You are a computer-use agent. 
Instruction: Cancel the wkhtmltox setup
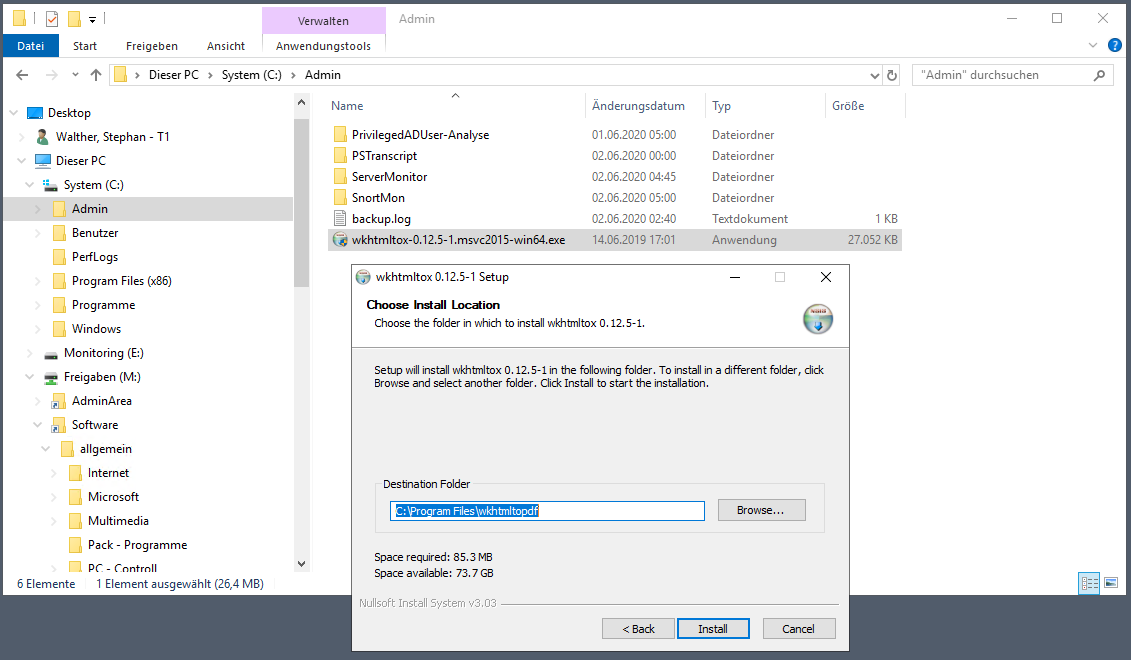[798, 629]
